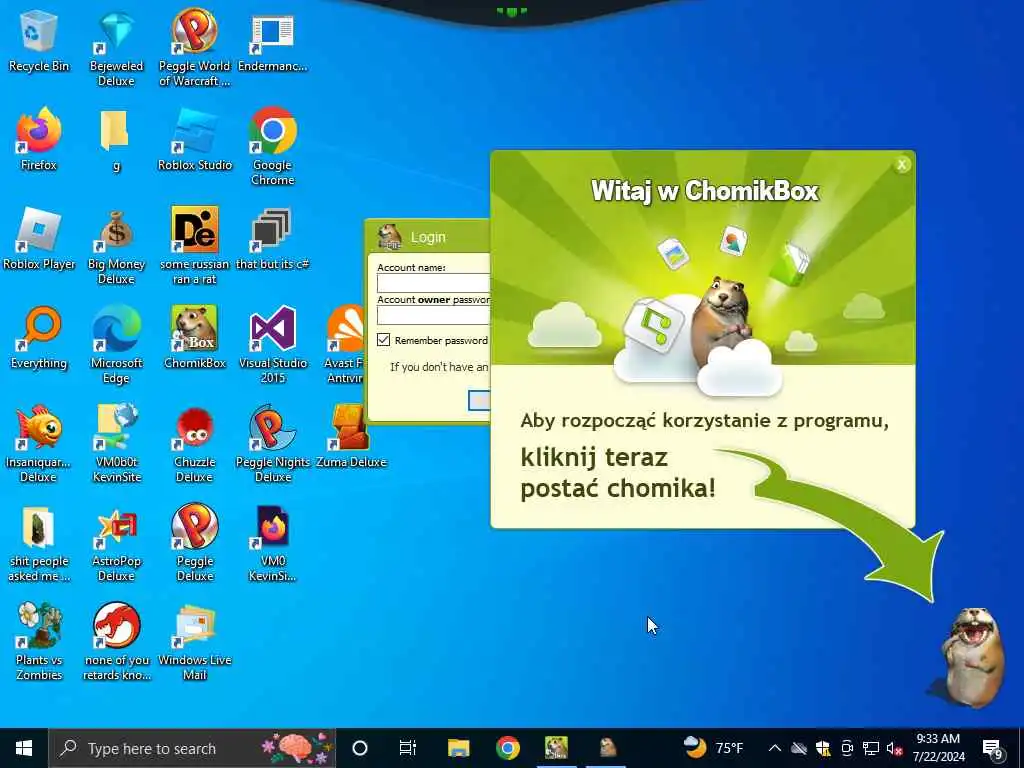Image resolution: width=1024 pixels, height=768 pixels.
Task: Open the Windows Start menu
Action: coord(24,748)
